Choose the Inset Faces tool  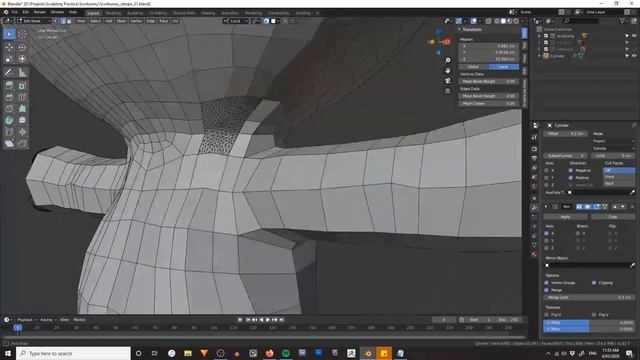click(x=22, y=86)
